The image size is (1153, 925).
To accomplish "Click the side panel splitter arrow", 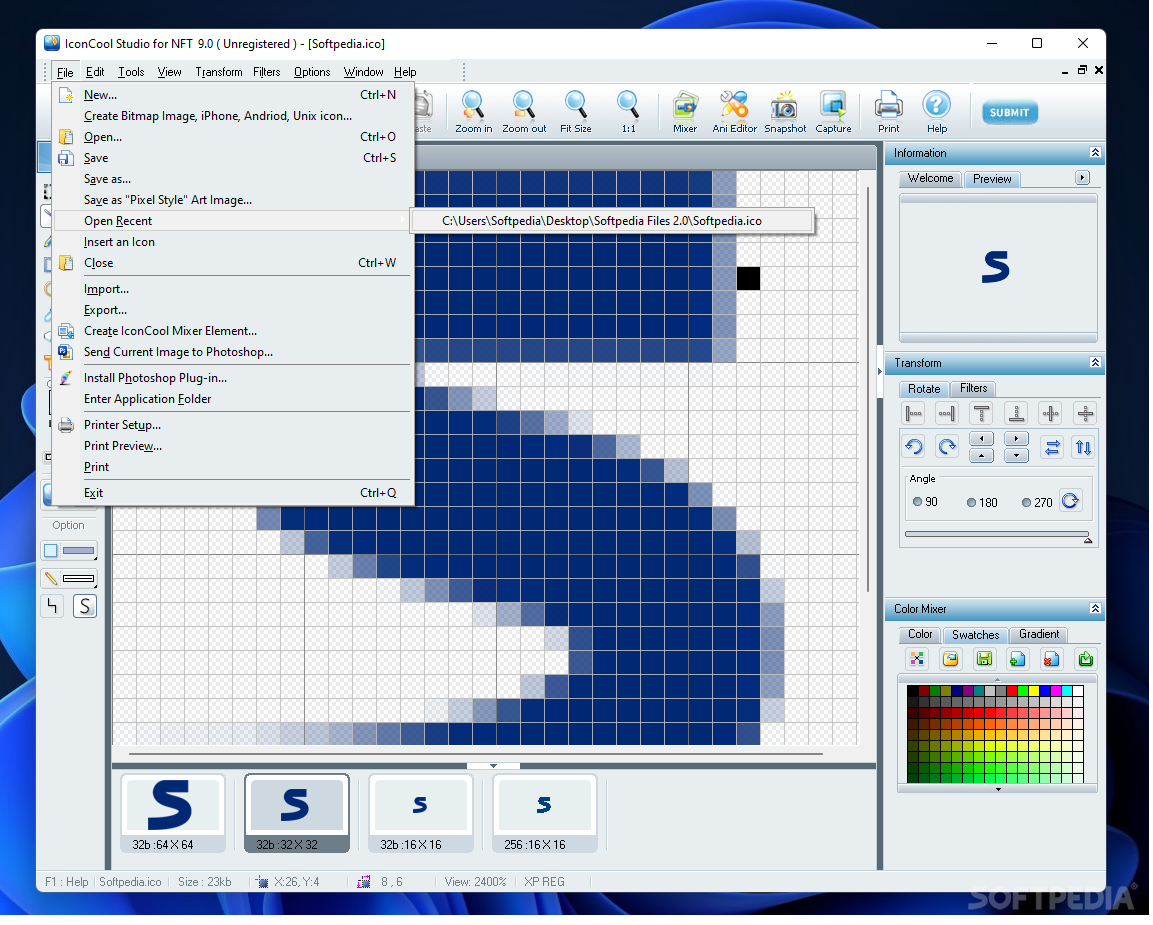I will (x=881, y=372).
